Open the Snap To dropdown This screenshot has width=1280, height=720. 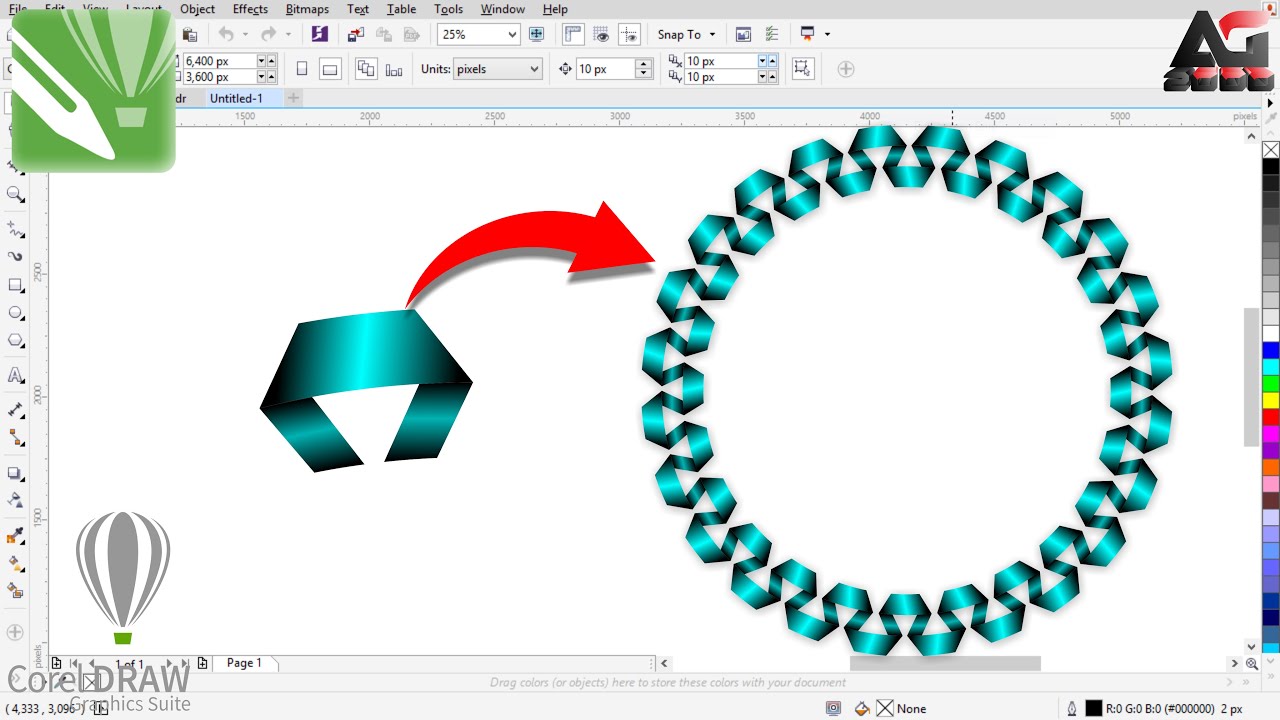click(686, 34)
